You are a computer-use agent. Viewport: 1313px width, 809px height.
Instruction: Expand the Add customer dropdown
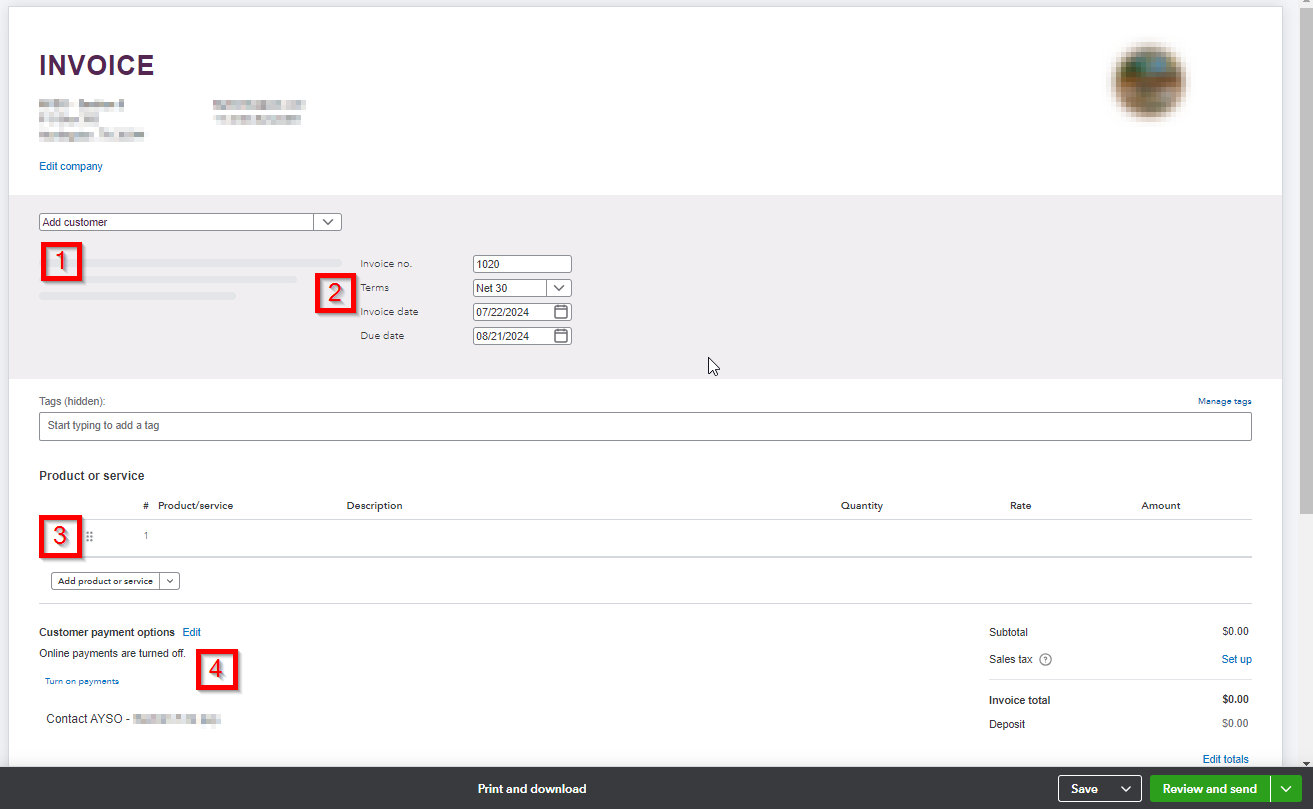pos(327,222)
